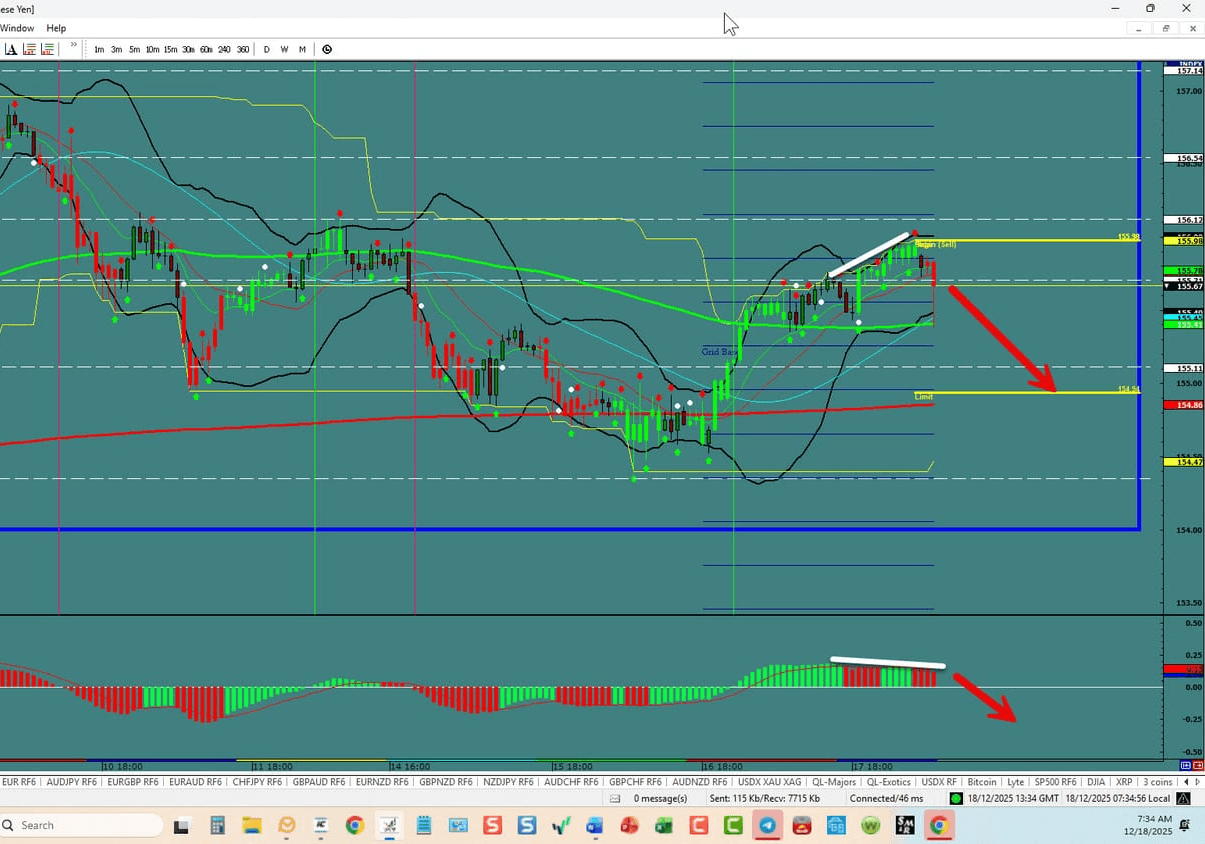Select the font/text annotation tool icon
The height and width of the screenshot is (844, 1205).
(12, 48)
